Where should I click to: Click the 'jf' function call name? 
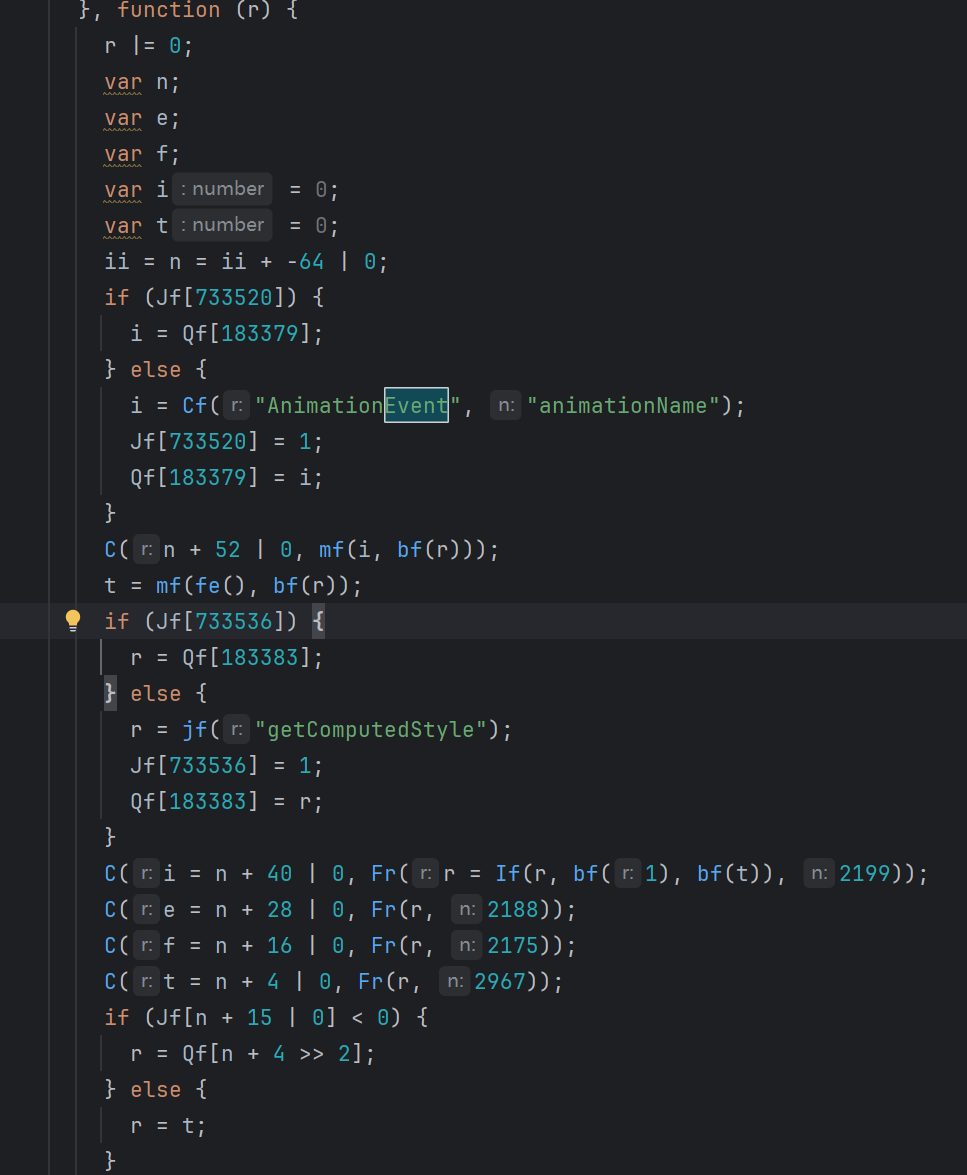click(194, 729)
